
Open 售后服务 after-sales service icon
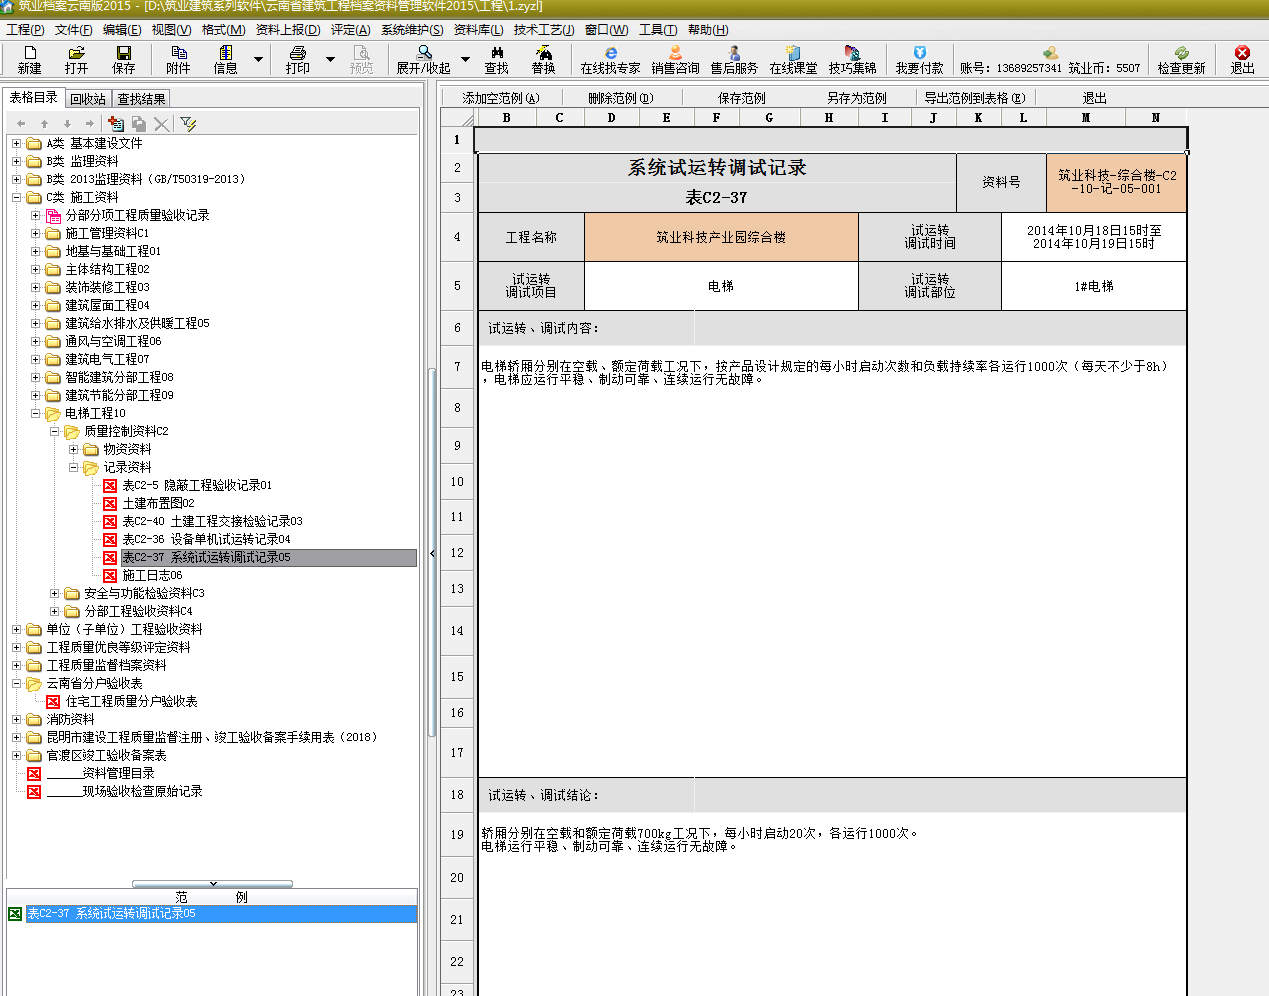pos(734,59)
